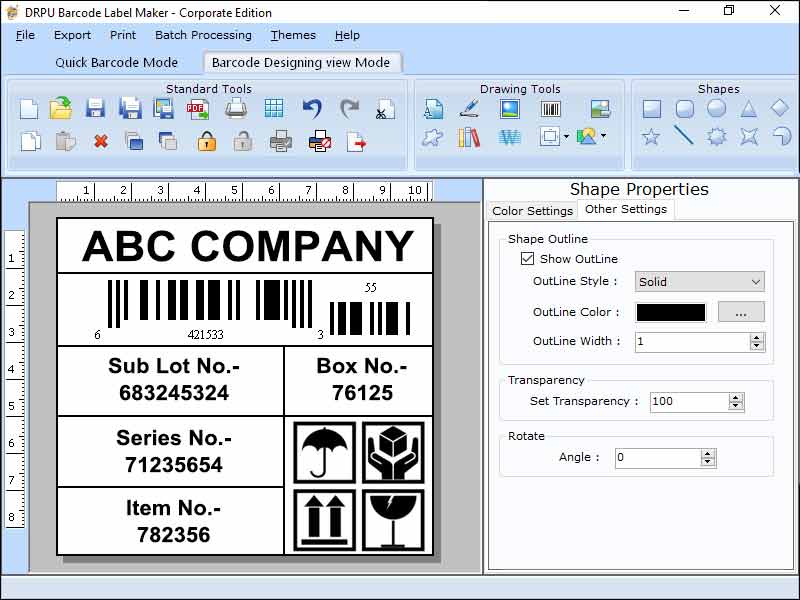Image resolution: width=800 pixels, height=600 pixels.
Task: Click the OutLine Color swatch
Action: point(670,312)
